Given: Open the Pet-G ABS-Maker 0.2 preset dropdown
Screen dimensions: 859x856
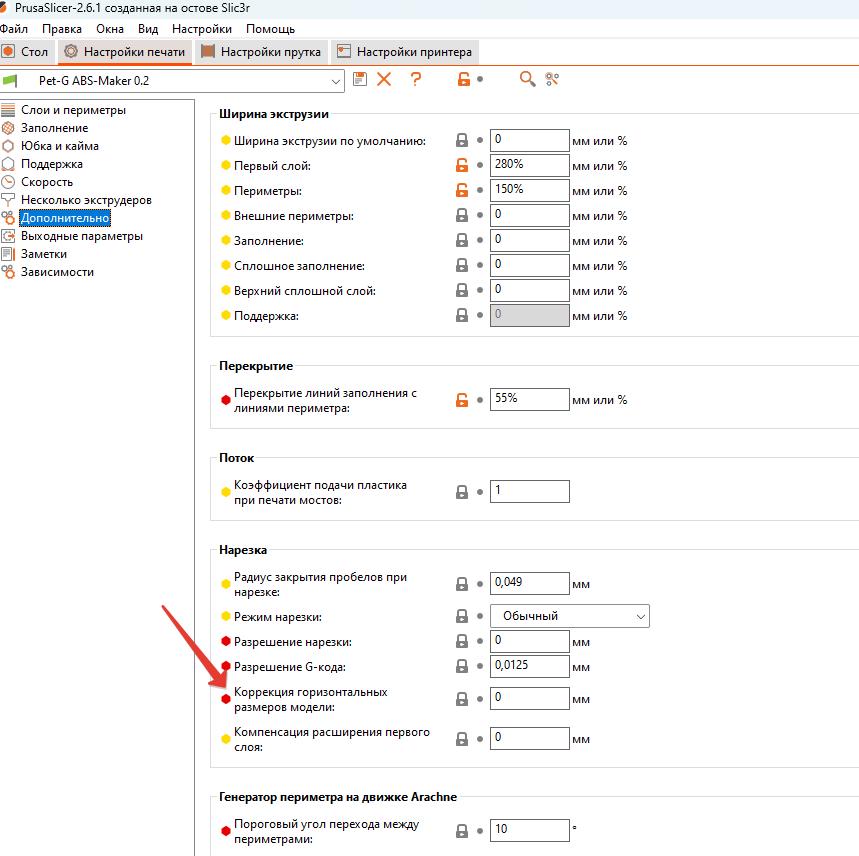Looking at the screenshot, I should coord(334,80).
